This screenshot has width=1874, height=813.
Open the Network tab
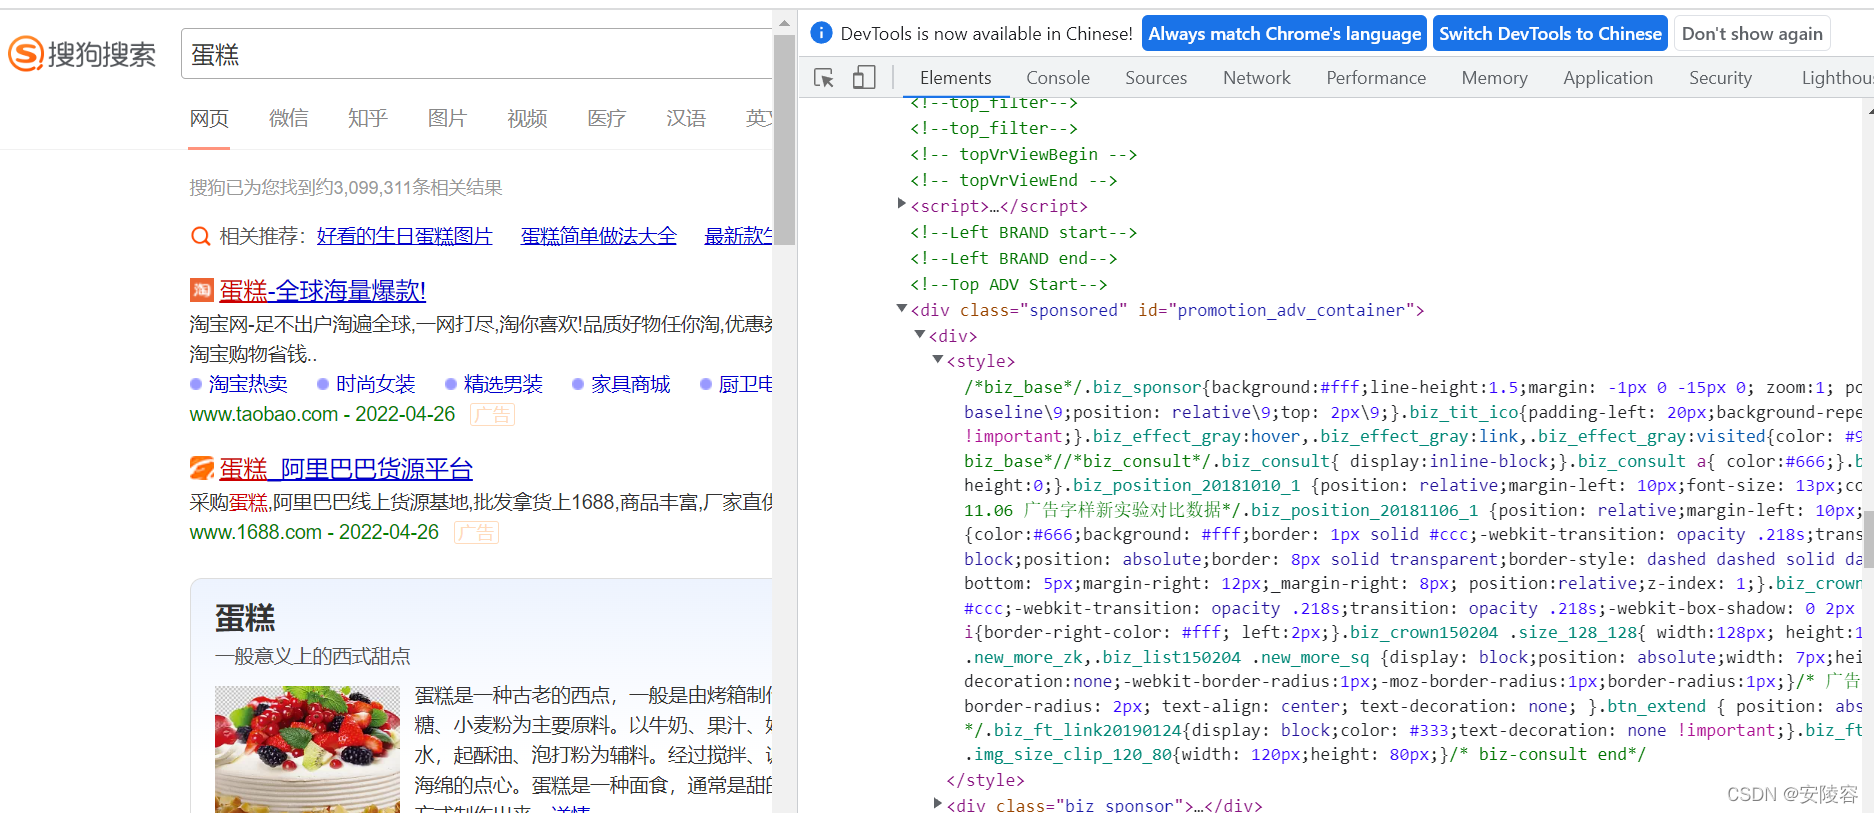(1257, 78)
